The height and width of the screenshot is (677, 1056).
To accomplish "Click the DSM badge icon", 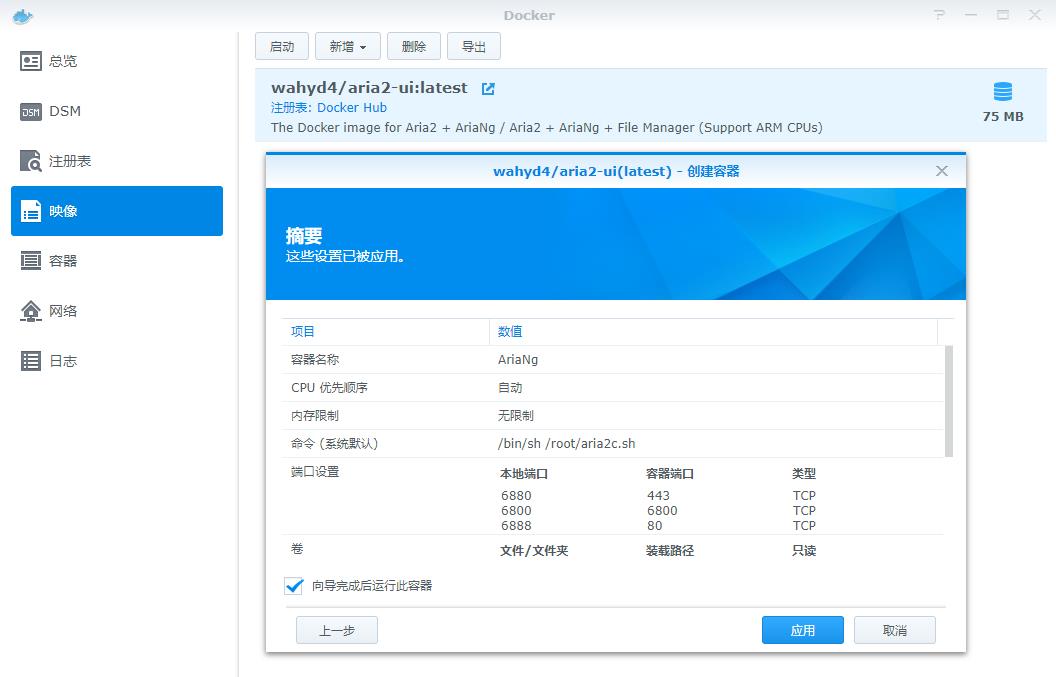I will pyautogui.click(x=30, y=112).
